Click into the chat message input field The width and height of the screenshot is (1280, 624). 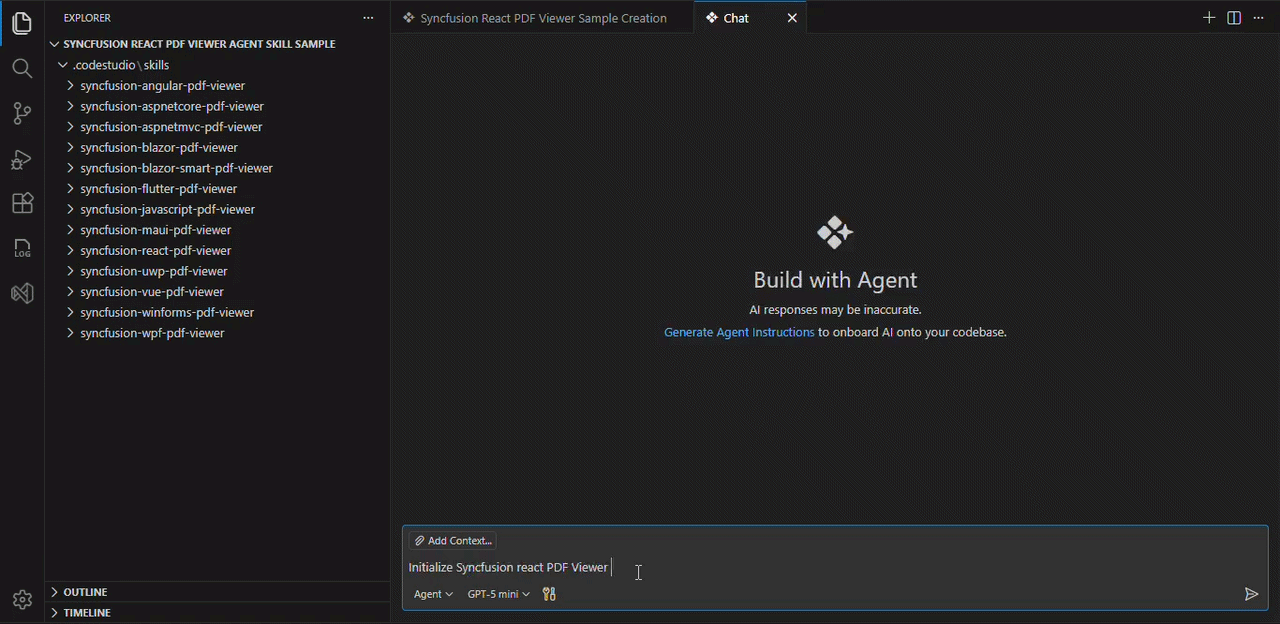(x=834, y=567)
